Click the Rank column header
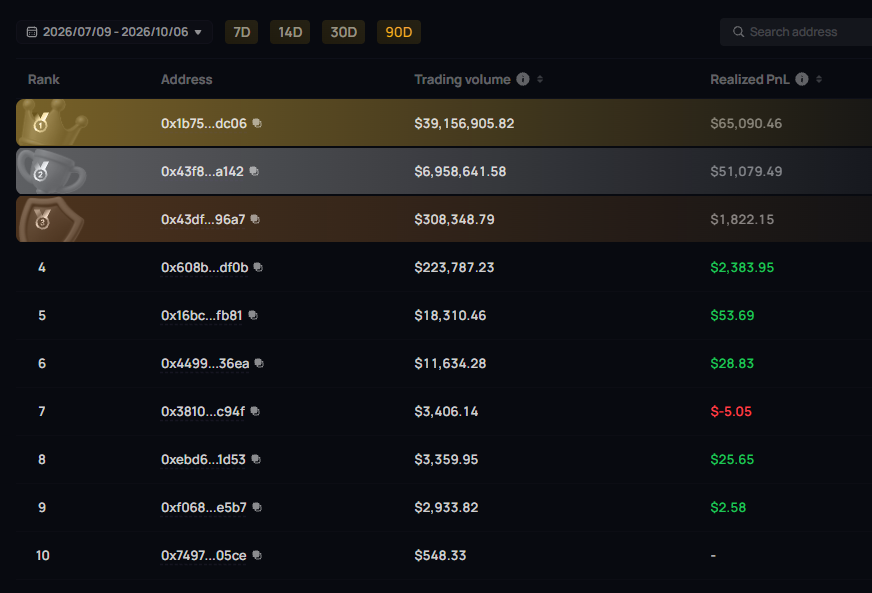 pos(43,80)
